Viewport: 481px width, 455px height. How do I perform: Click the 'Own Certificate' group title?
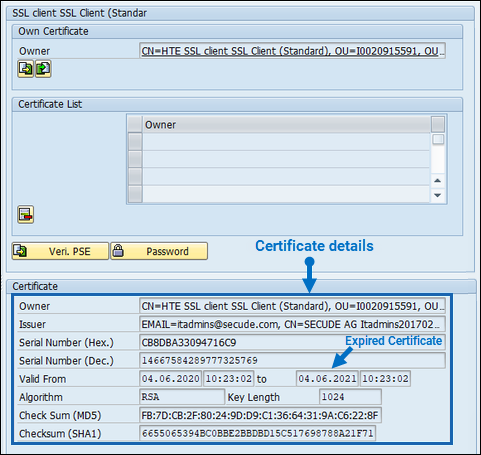pos(53,31)
